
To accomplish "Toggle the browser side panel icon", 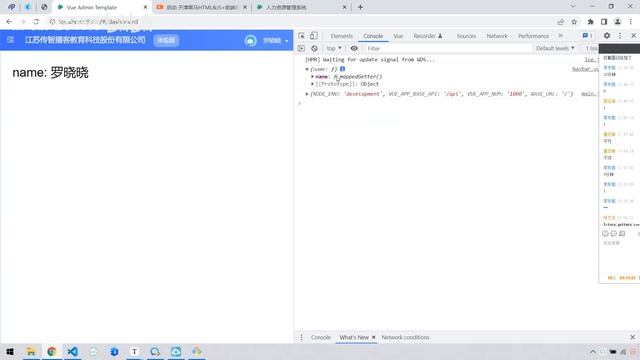I will pyautogui.click(x=604, y=22).
